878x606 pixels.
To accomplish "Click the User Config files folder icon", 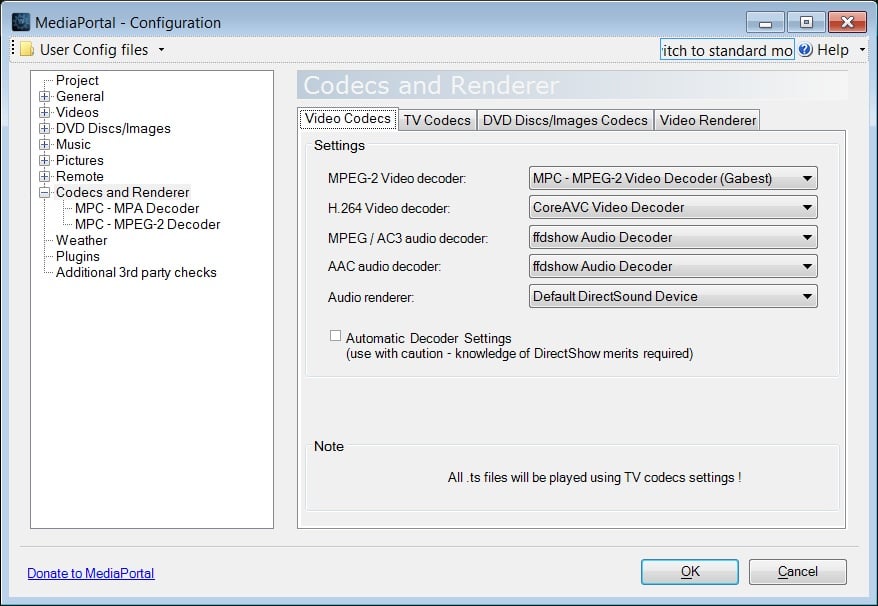I will 27,49.
